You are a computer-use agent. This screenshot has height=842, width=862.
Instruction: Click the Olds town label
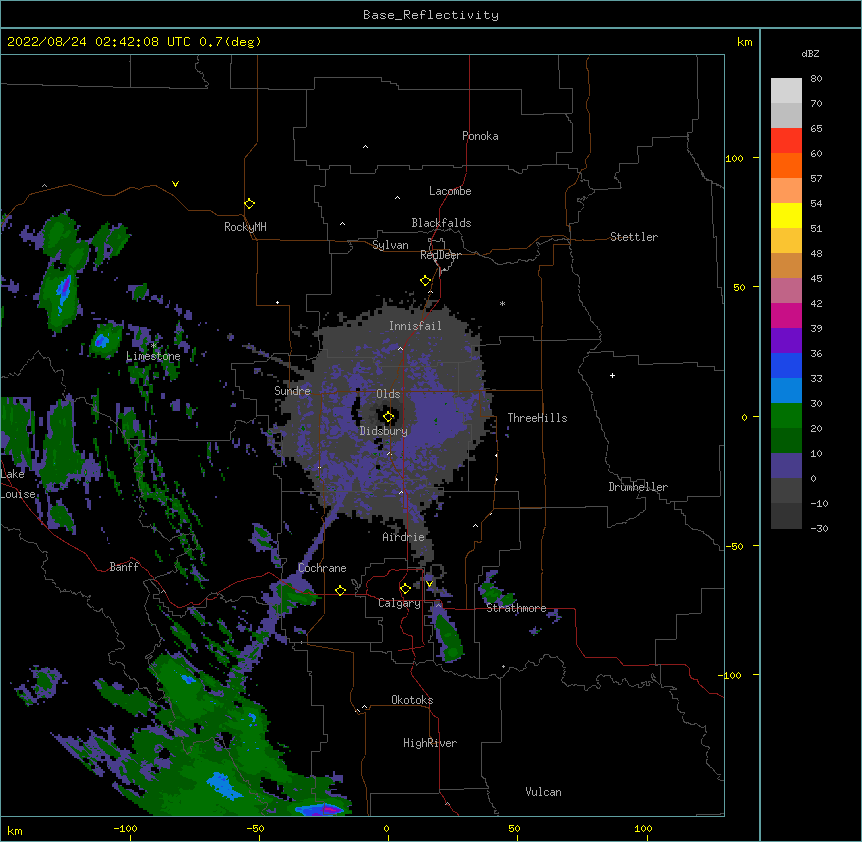[x=388, y=394]
